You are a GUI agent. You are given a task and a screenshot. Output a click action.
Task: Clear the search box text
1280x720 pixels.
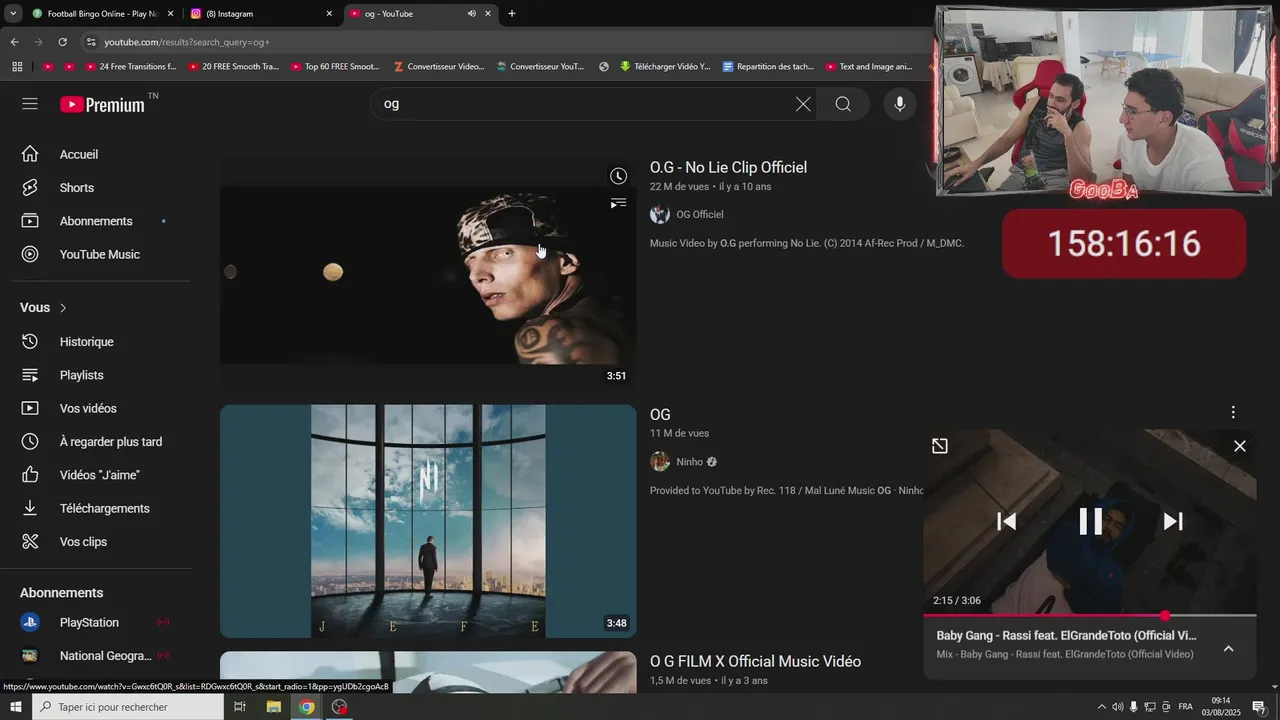803,104
